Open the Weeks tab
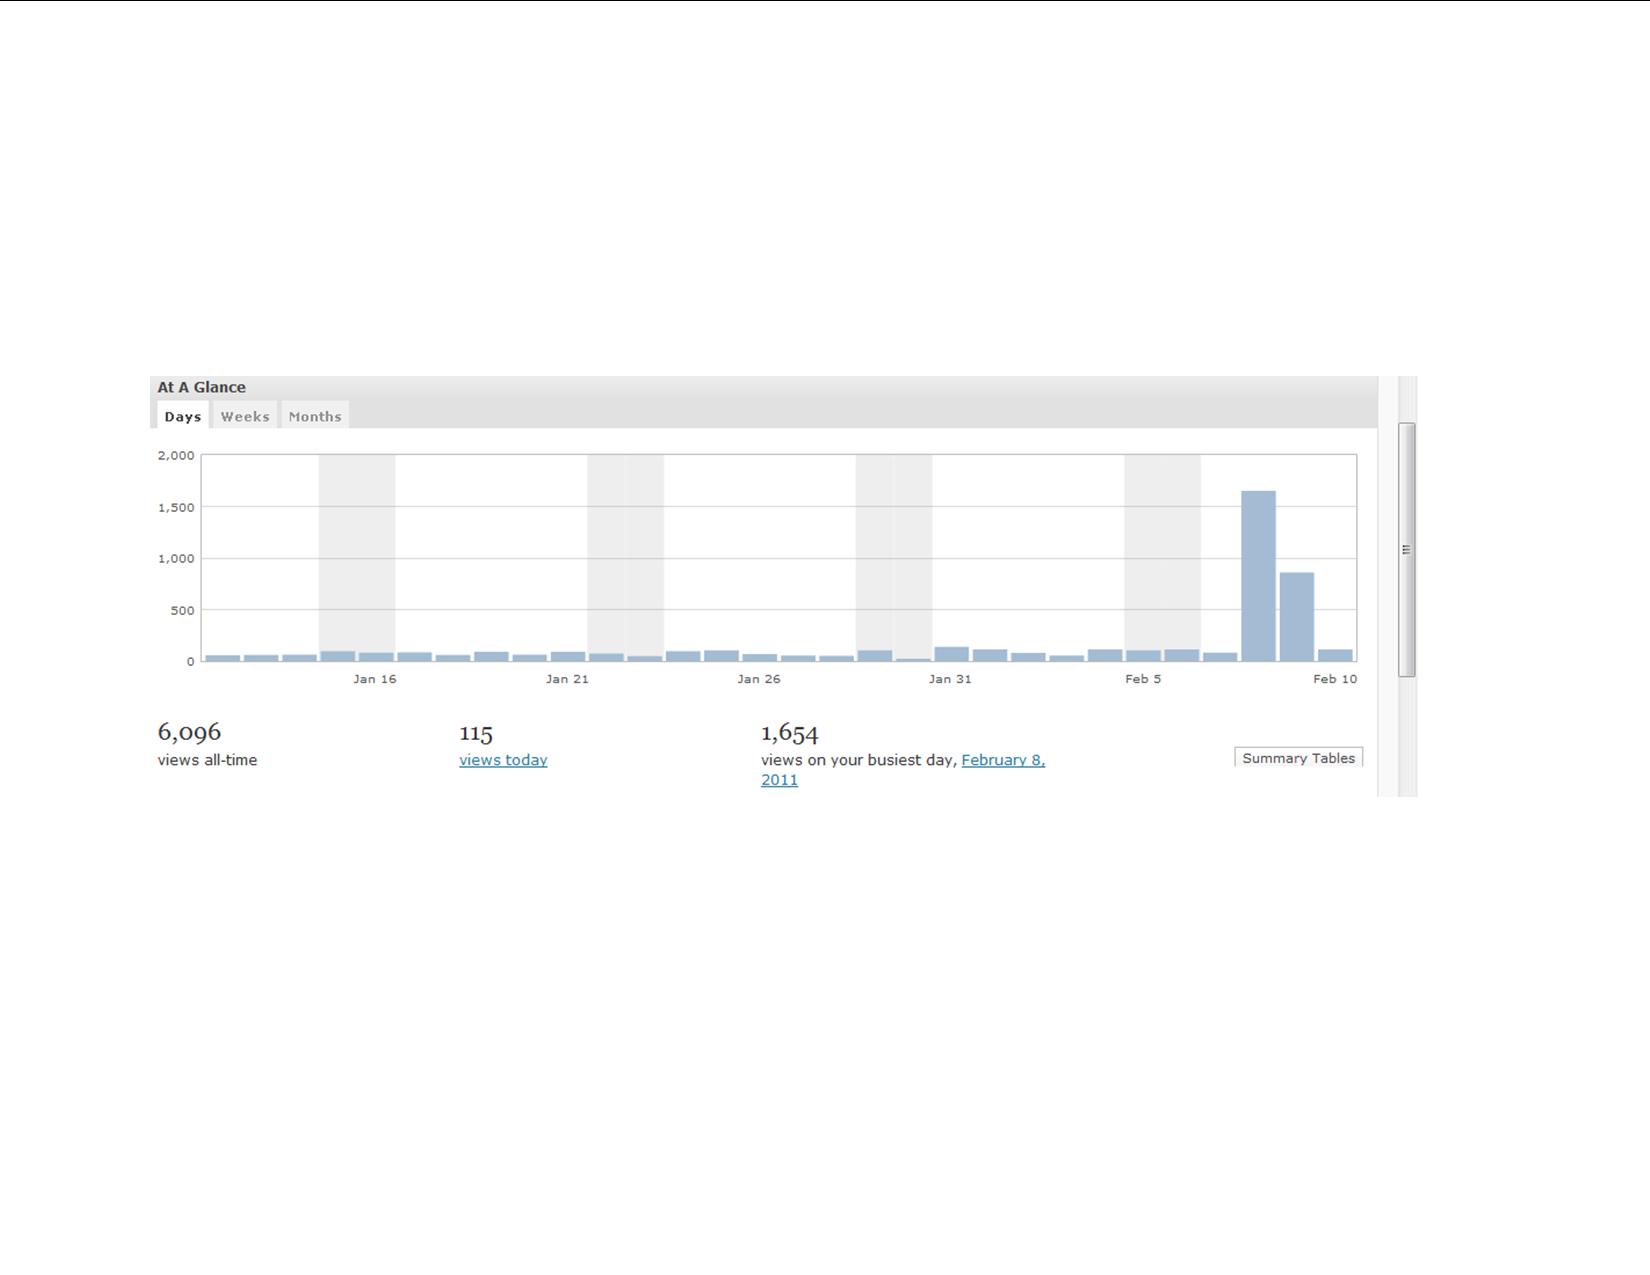Image resolution: width=1650 pixels, height=1275 pixels. pos(245,417)
